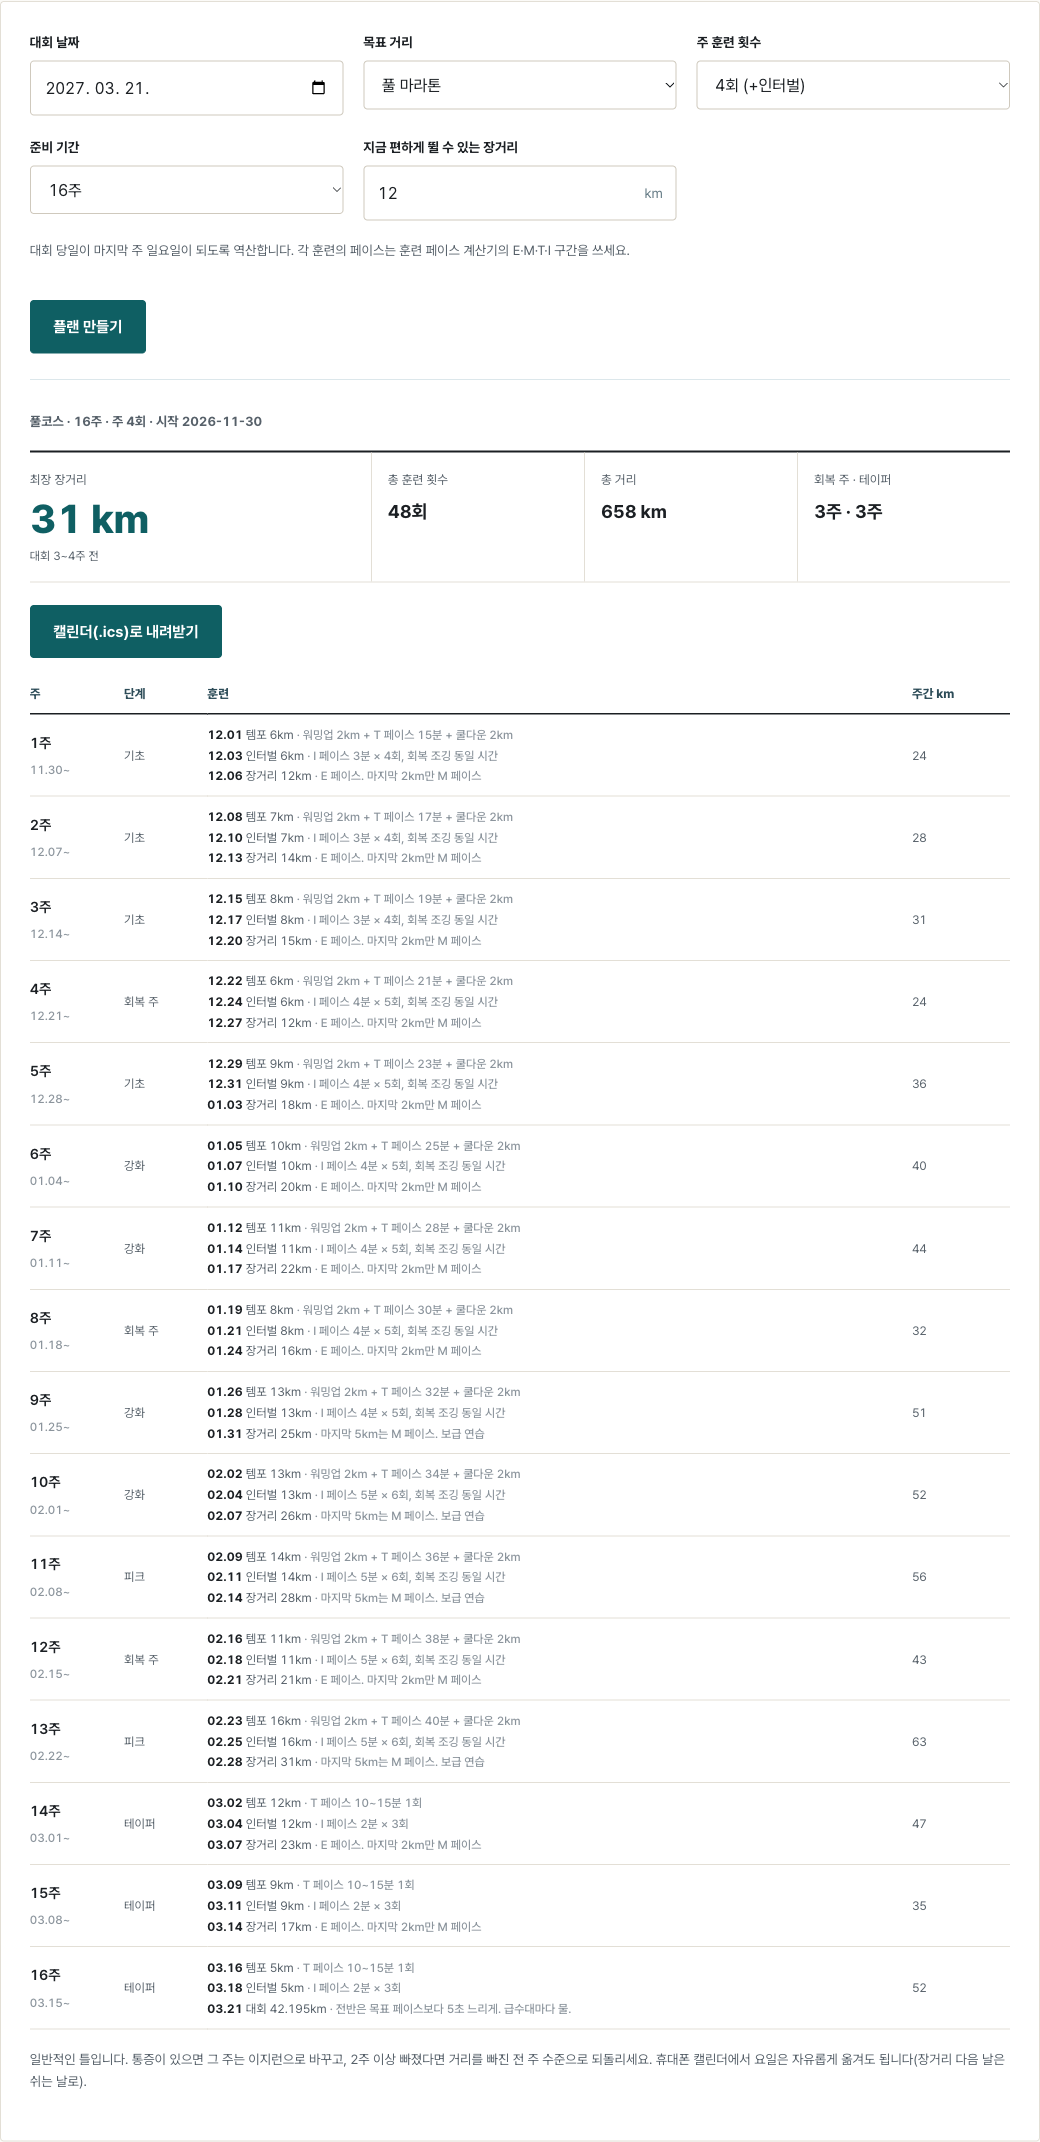Image resolution: width=1040 pixels, height=2142 pixels.
Task: Click the 대회 3~4주 전 caption
Action: pyautogui.click(x=64, y=556)
